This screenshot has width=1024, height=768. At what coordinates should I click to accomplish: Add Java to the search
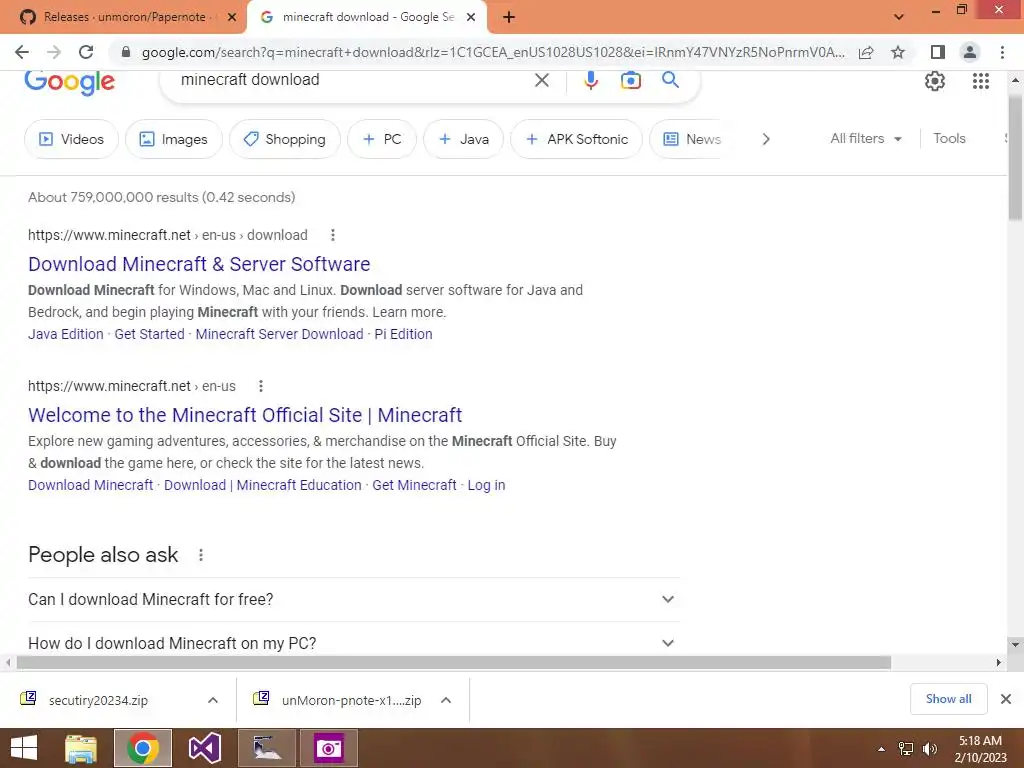coord(464,139)
